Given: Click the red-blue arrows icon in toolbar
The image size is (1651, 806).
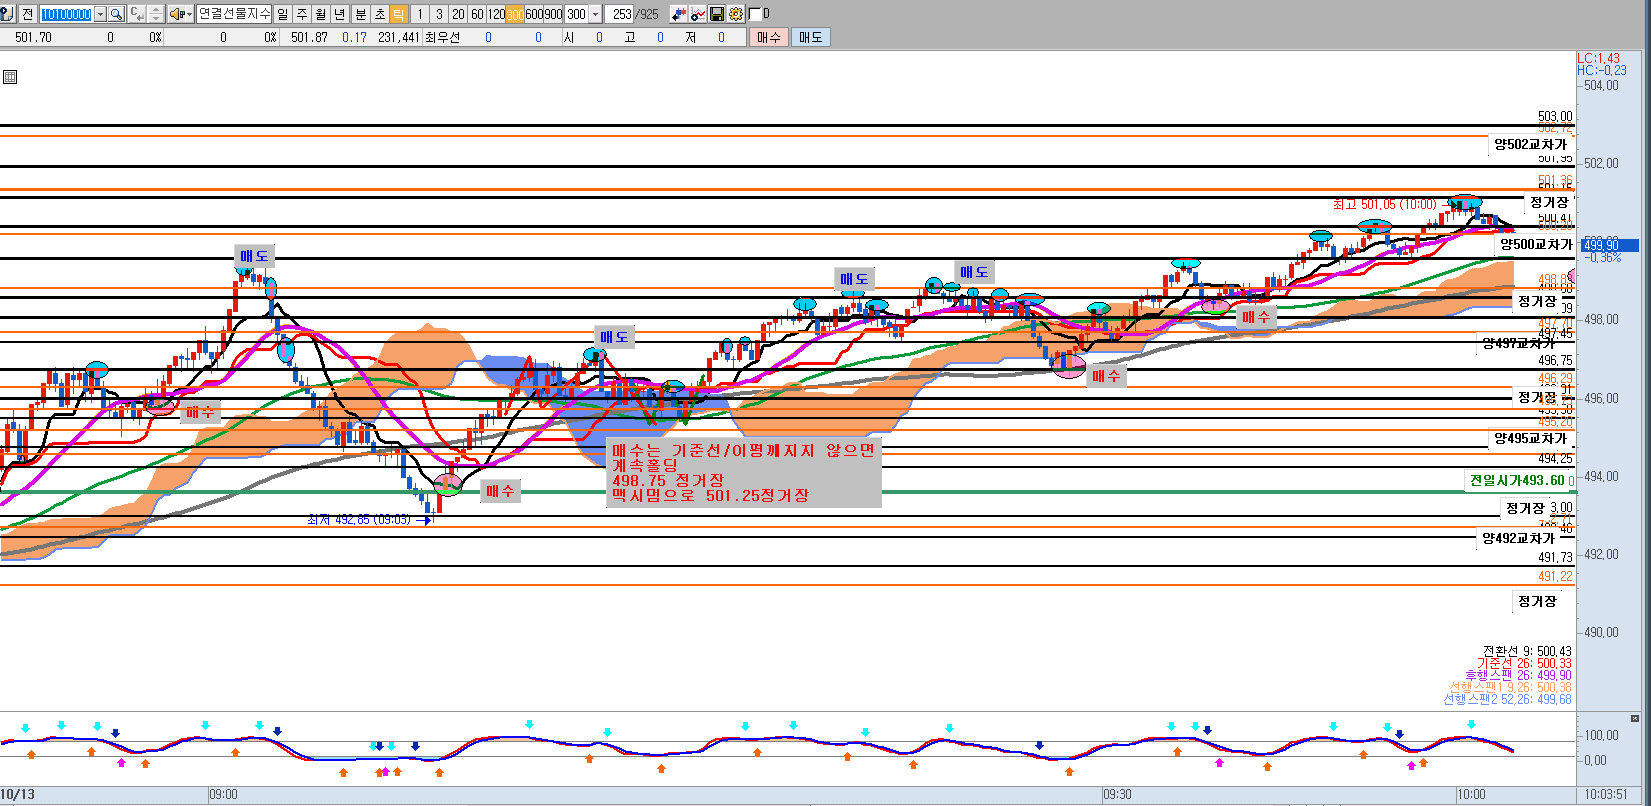Looking at the screenshot, I should [x=679, y=14].
